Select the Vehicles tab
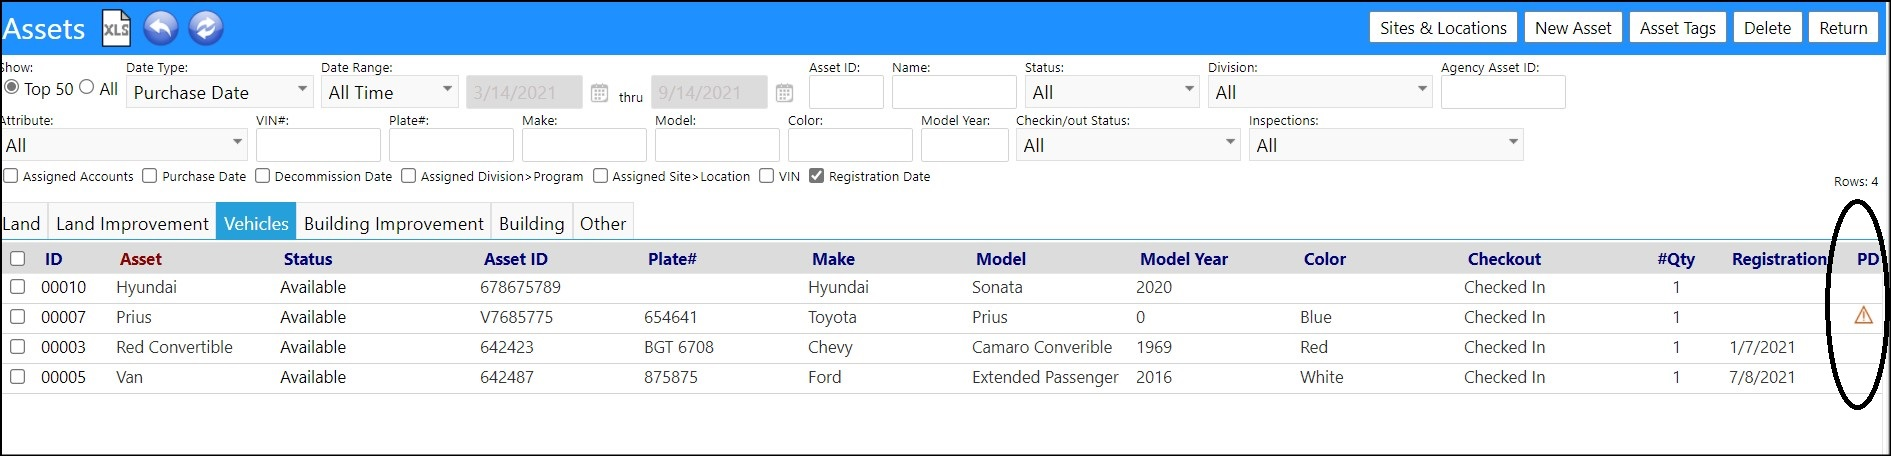Image resolution: width=1891 pixels, height=456 pixels. (x=256, y=223)
